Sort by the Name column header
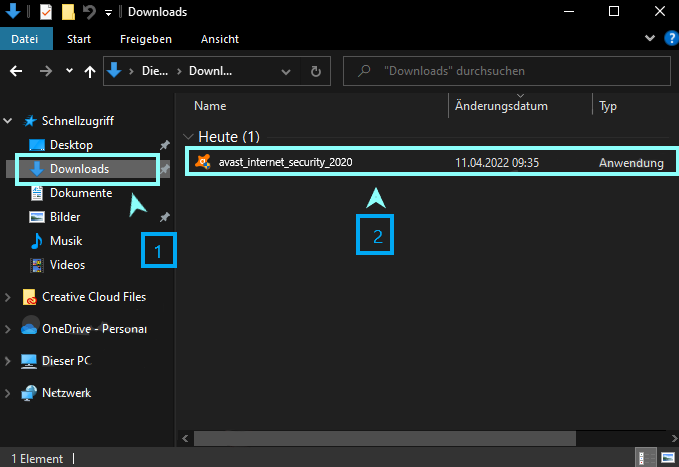Image resolution: width=679 pixels, height=467 pixels. coord(210,106)
